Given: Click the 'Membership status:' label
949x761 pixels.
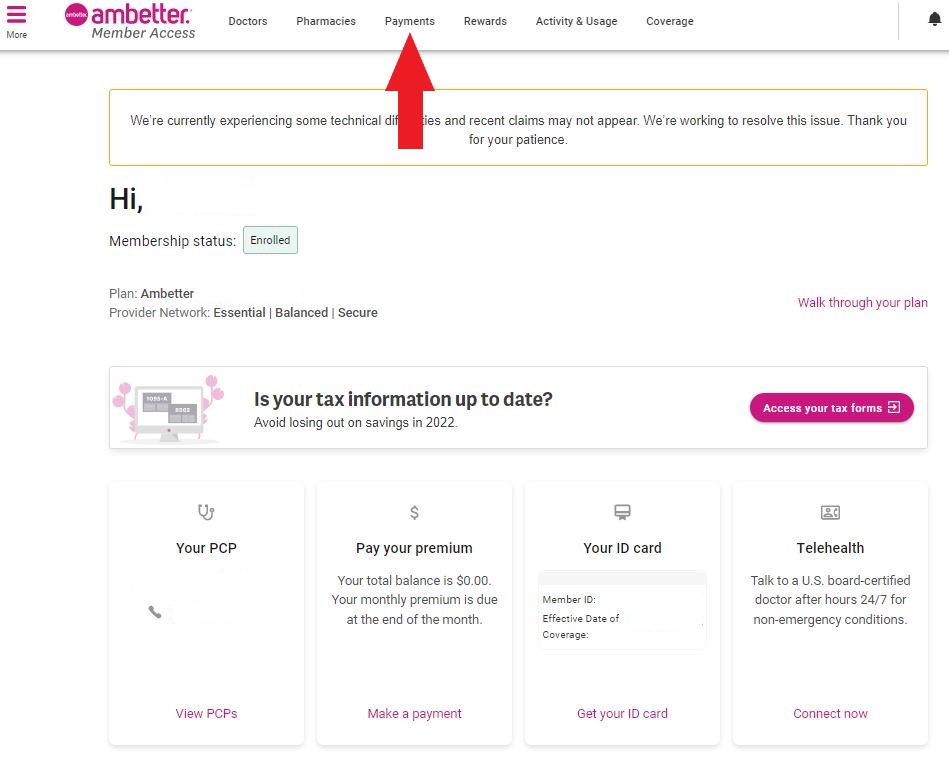Looking at the screenshot, I should 172,241.
